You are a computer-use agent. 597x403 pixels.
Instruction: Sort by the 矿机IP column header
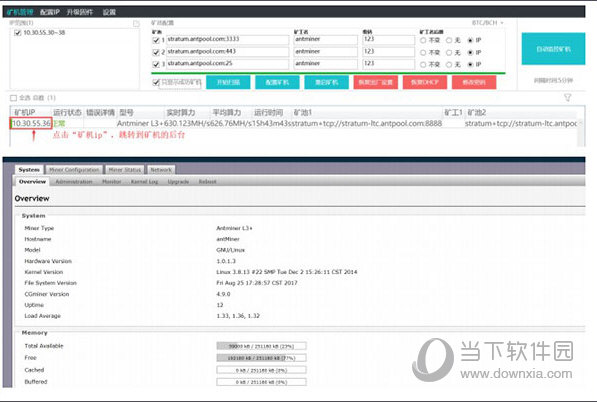[x=24, y=112]
